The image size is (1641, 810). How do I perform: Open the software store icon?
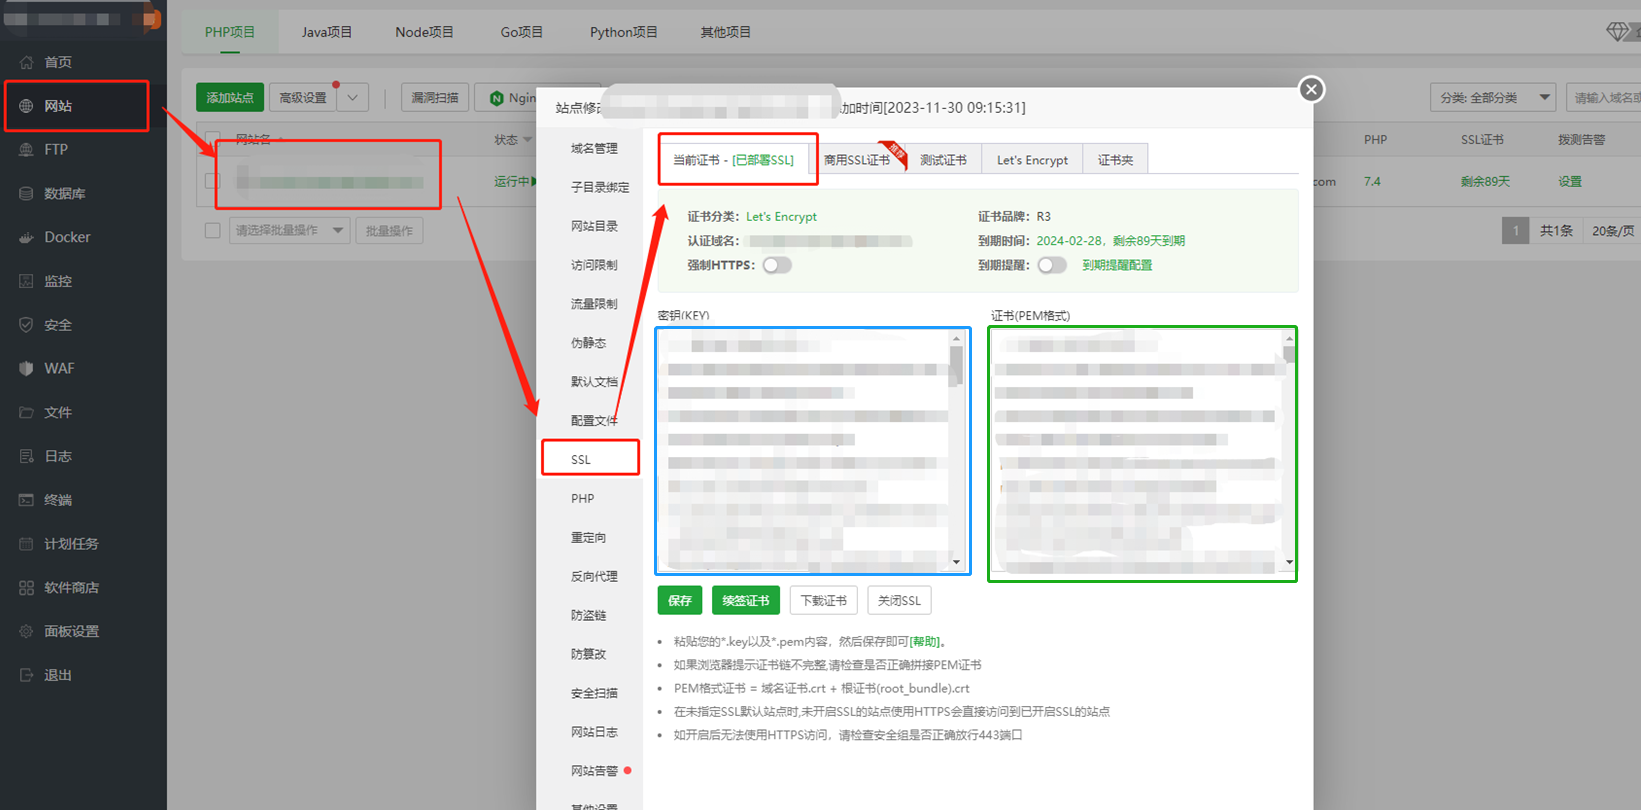(x=26, y=588)
